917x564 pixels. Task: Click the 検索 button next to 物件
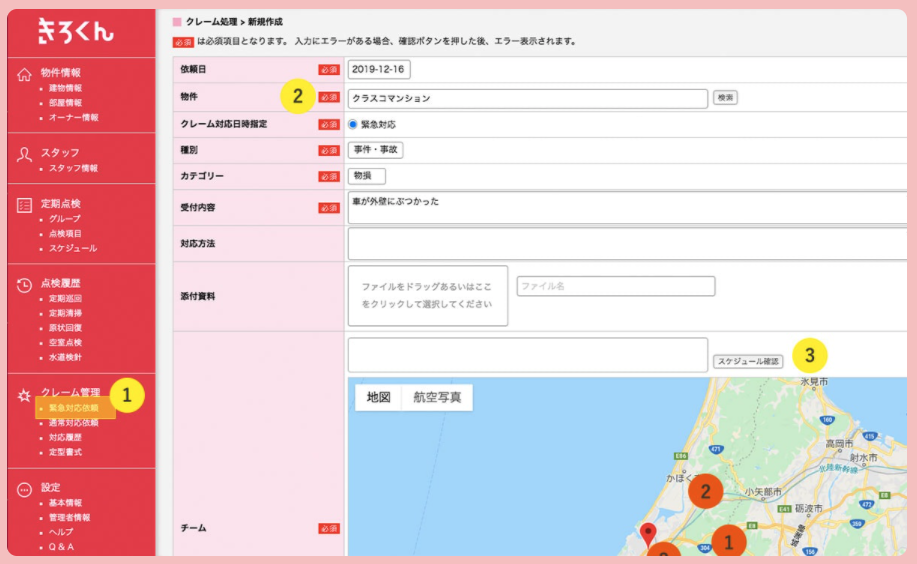[725, 98]
